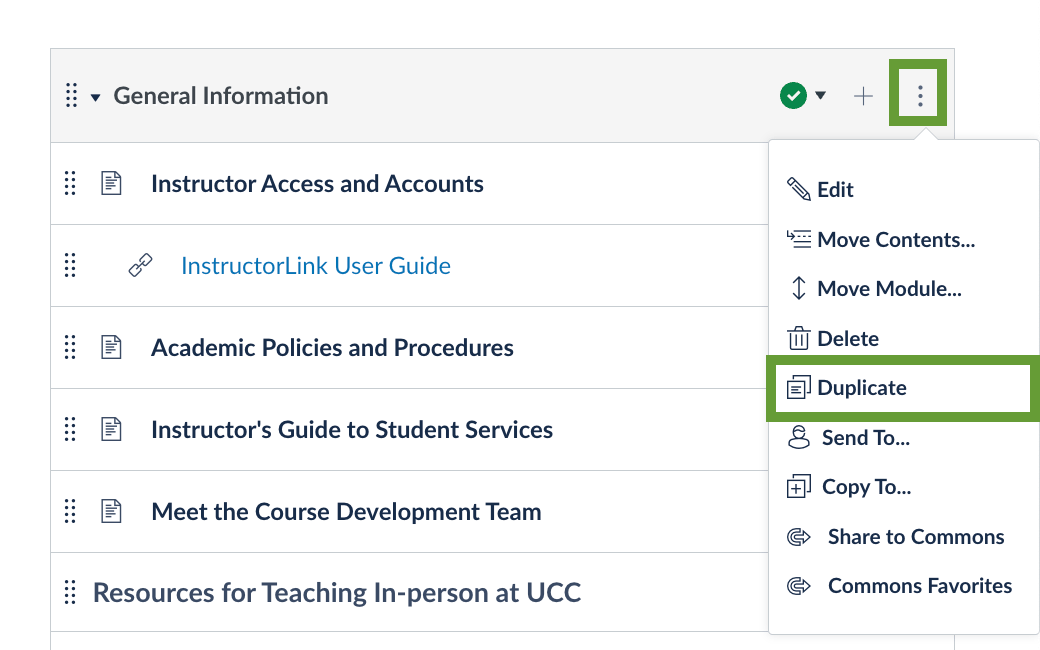
Task: Toggle the green published checkmark for General Information
Action: click(793, 96)
